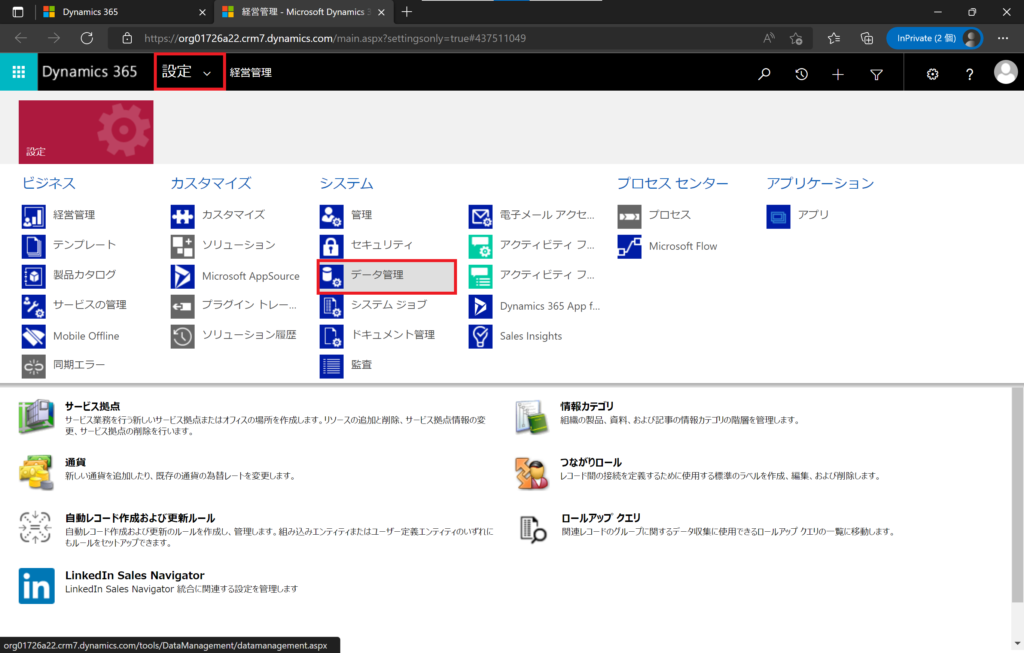Viewport: 1024px width, 653px height.
Task: Click the アプリ window icon
Action: (x=778, y=216)
